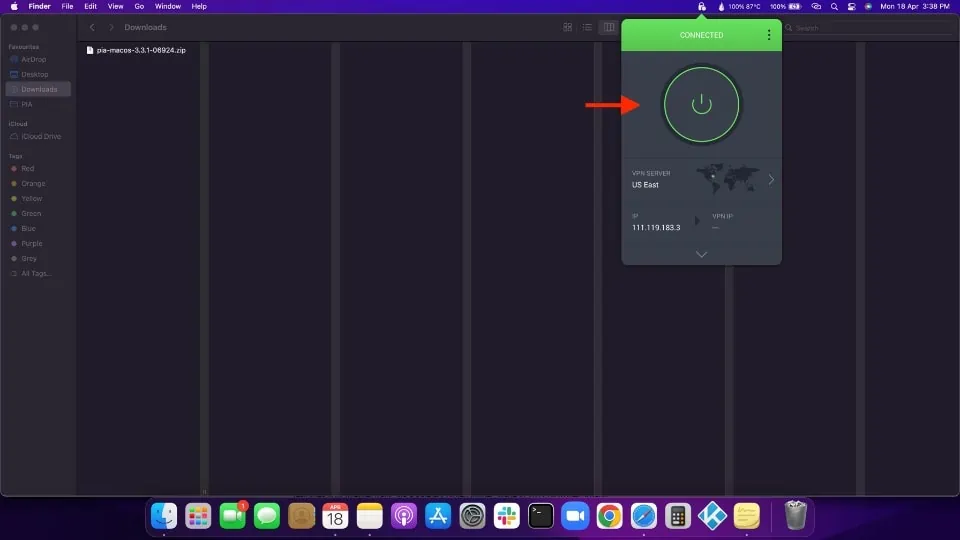Open the Apple menu
The image size is (960, 540).
point(14,7)
